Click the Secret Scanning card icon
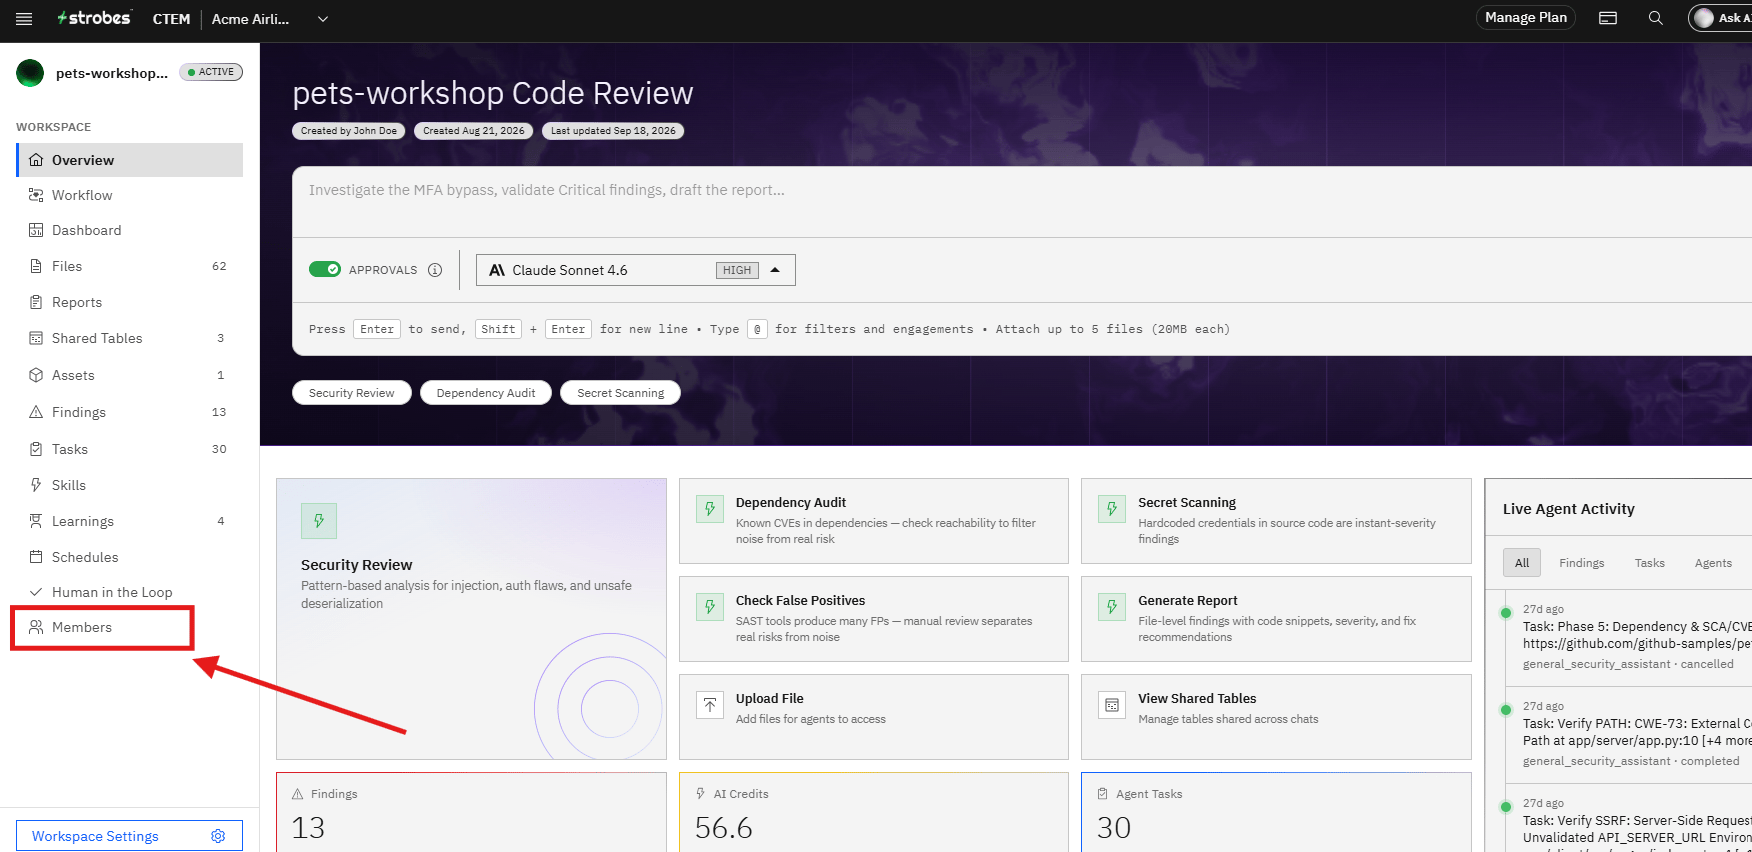The width and height of the screenshot is (1752, 852). coord(1112,509)
